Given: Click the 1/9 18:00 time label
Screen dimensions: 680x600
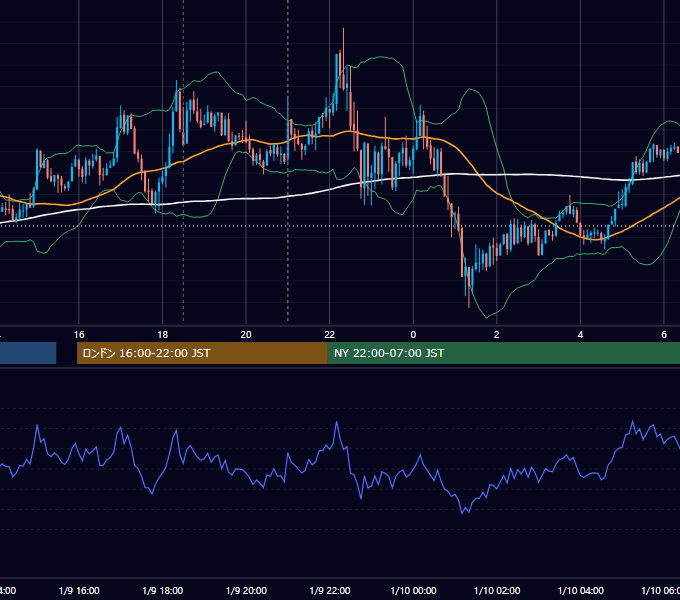Looking at the screenshot, I should pyautogui.click(x=163, y=590).
